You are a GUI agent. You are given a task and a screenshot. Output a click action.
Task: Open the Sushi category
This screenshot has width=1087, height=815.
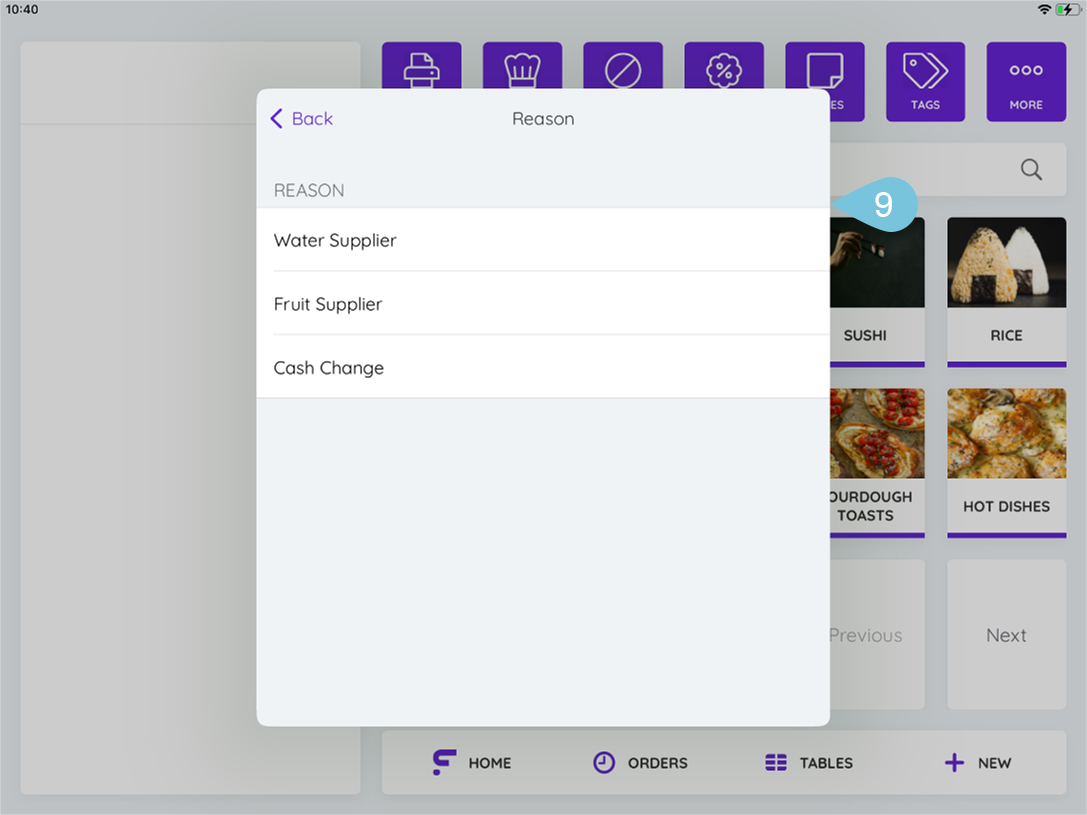[877, 292]
